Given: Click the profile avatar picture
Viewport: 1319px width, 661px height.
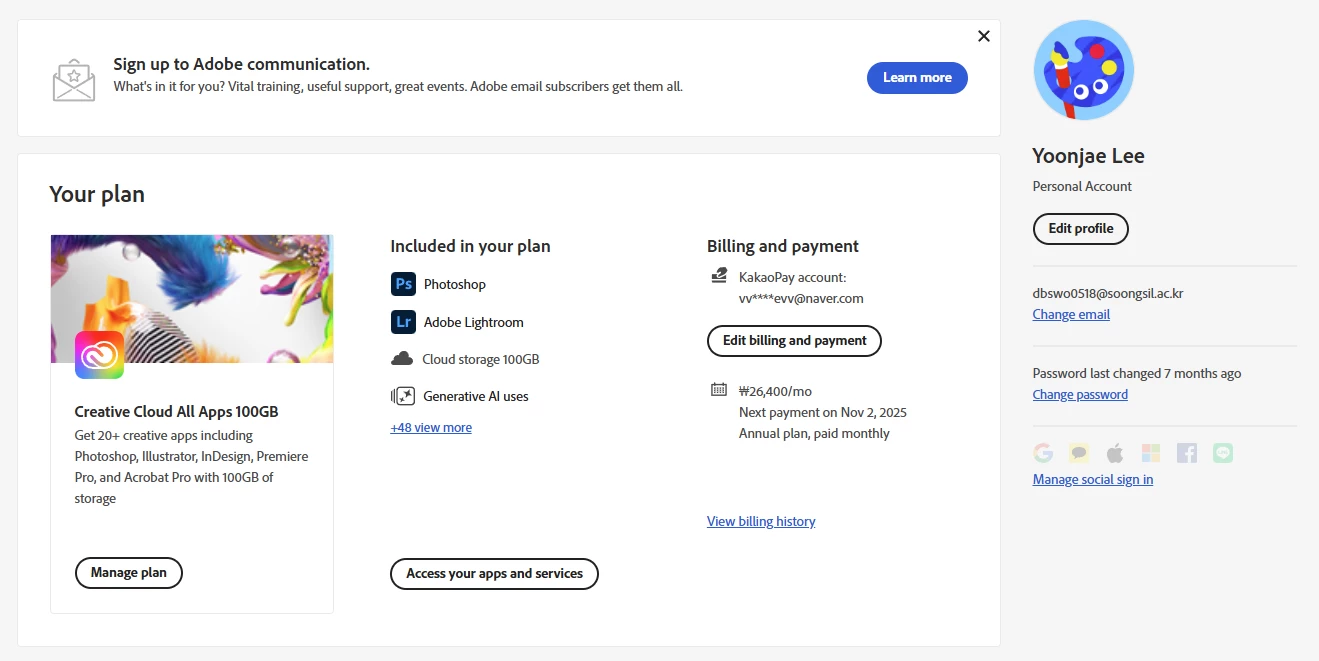Looking at the screenshot, I should click(1083, 70).
